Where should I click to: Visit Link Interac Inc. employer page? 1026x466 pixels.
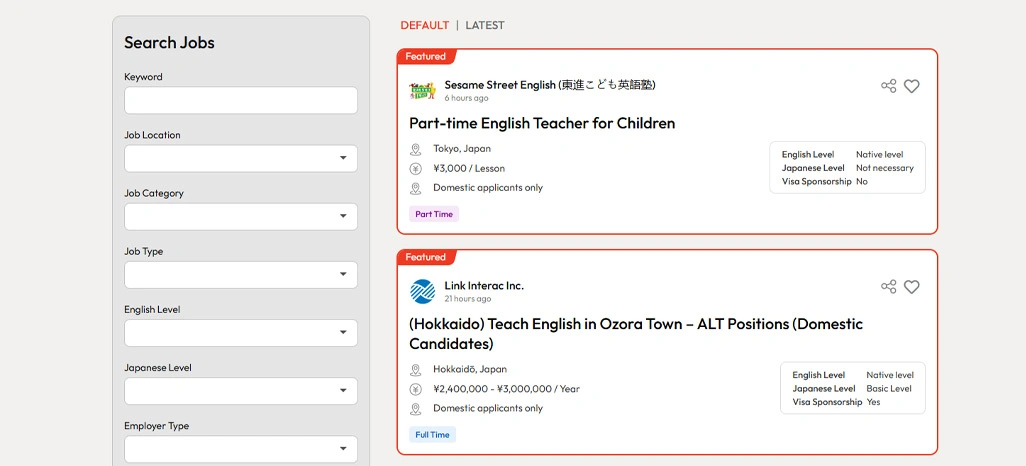point(484,285)
